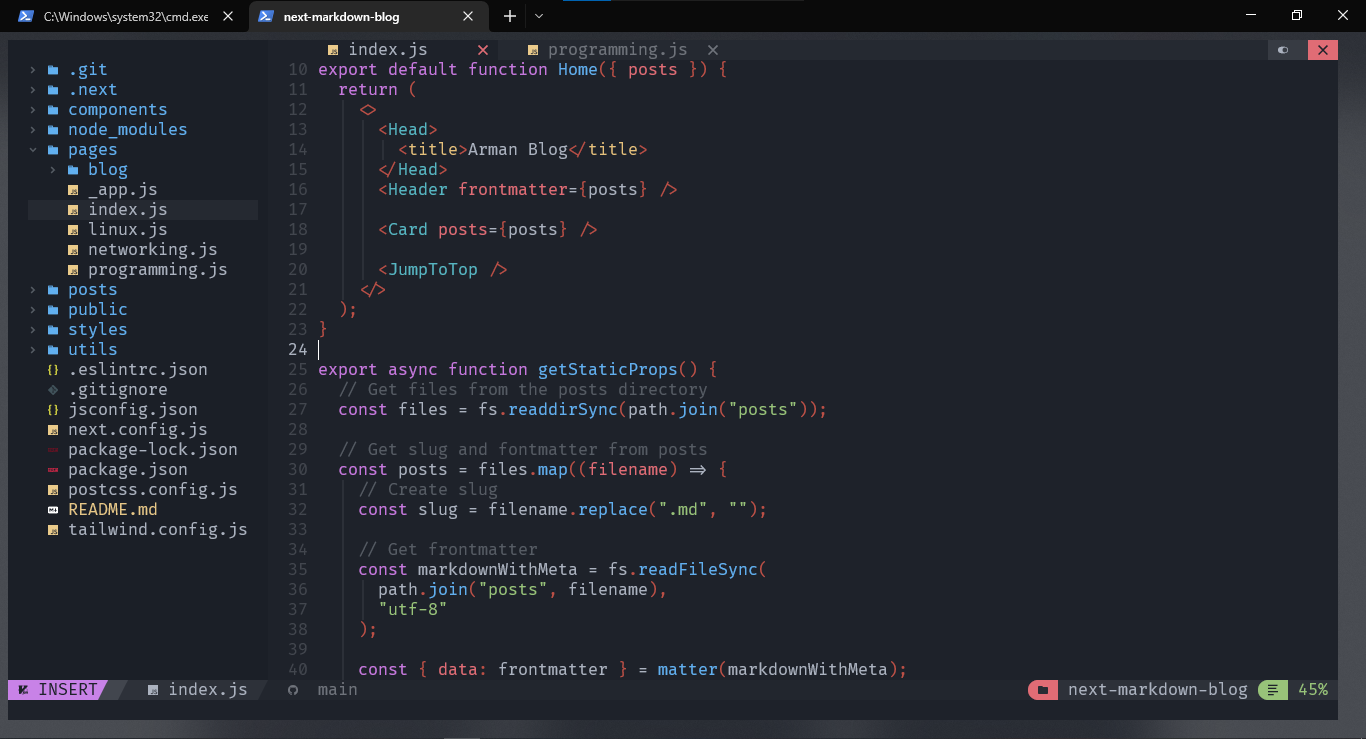Expand the components folder
Viewport: 1366px width, 739px height.
[x=32, y=110]
